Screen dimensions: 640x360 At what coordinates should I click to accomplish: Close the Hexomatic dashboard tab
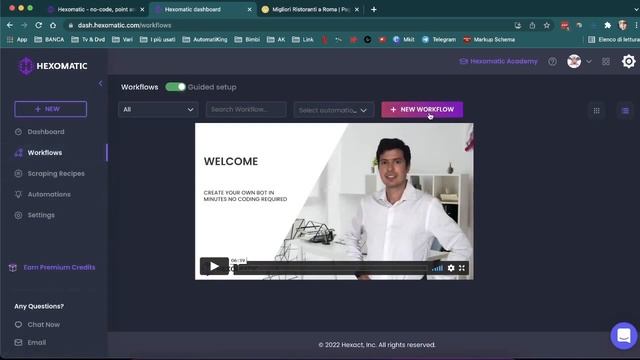[x=249, y=9]
